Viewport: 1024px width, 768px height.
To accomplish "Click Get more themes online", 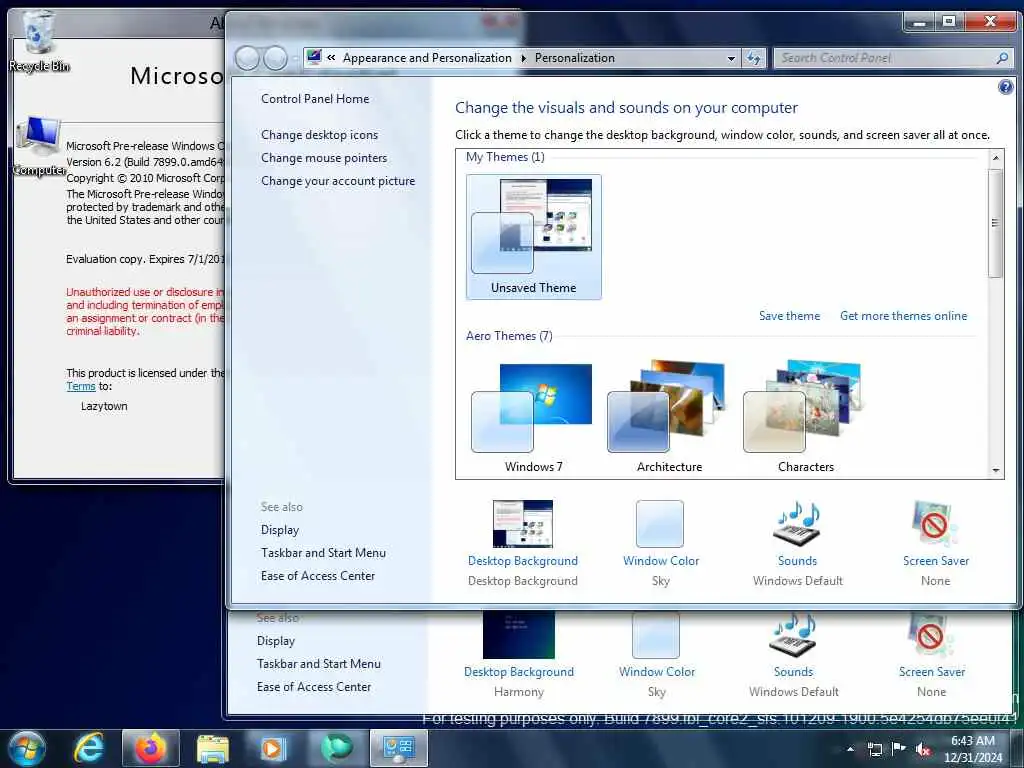I will click(903, 316).
